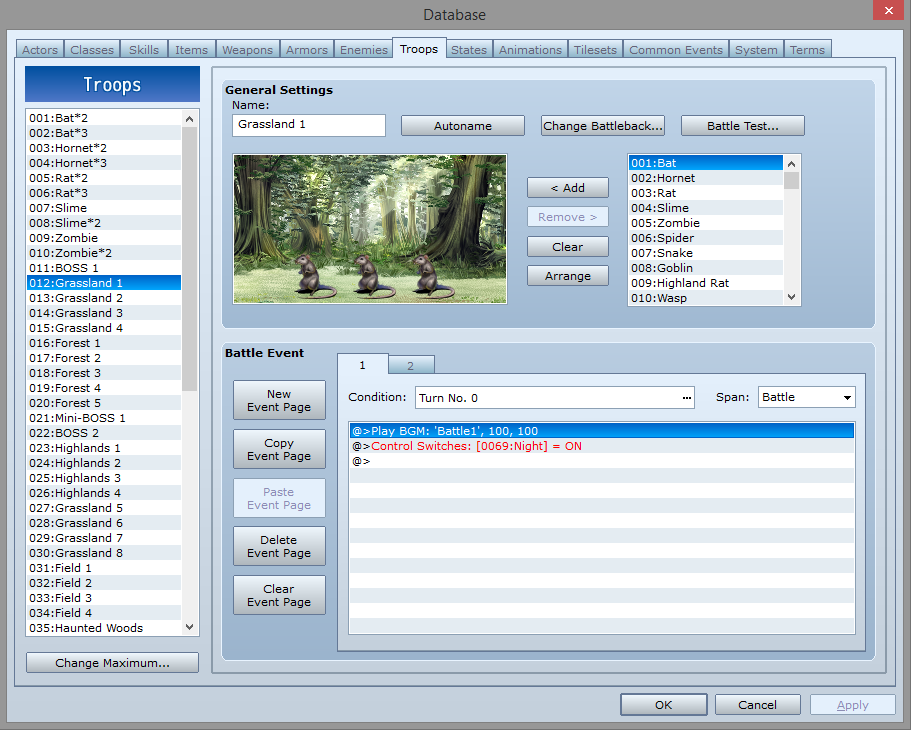Open the Change Battleback dialog

pyautogui.click(x=603, y=125)
